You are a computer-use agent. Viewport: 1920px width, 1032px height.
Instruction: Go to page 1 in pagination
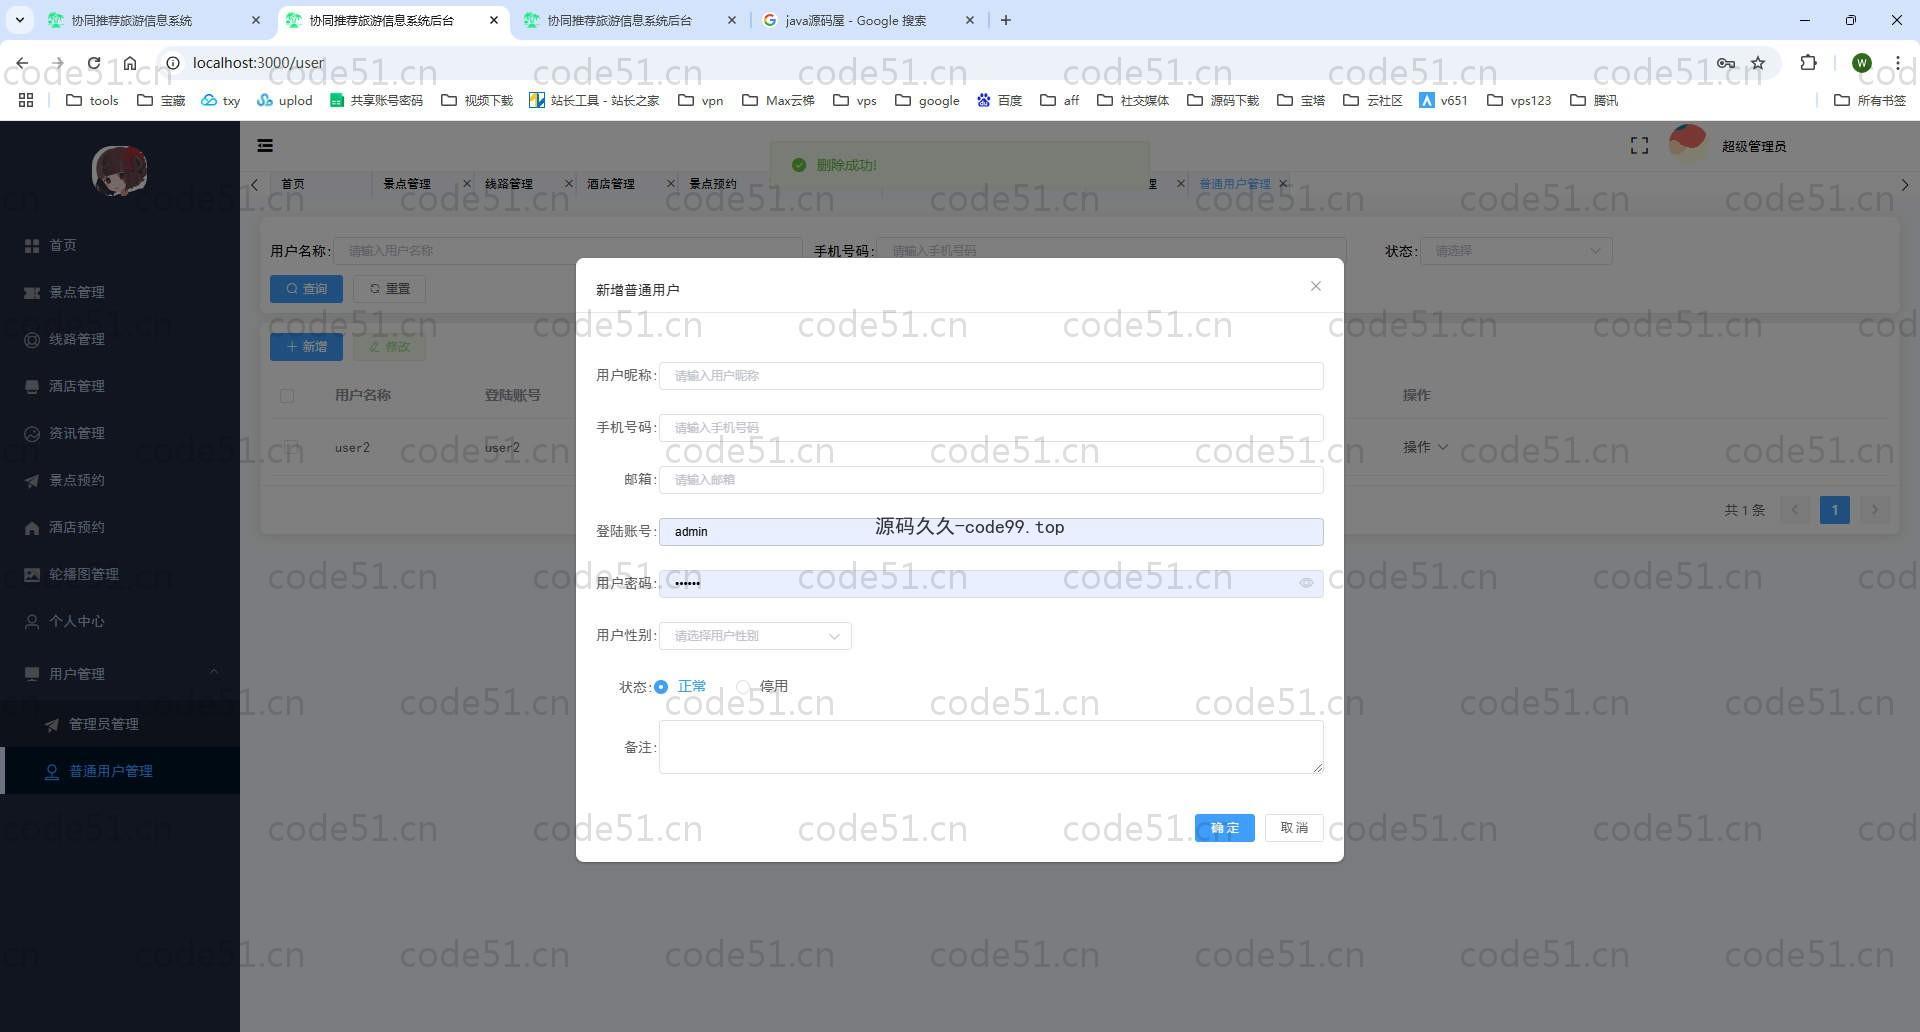[1834, 510]
